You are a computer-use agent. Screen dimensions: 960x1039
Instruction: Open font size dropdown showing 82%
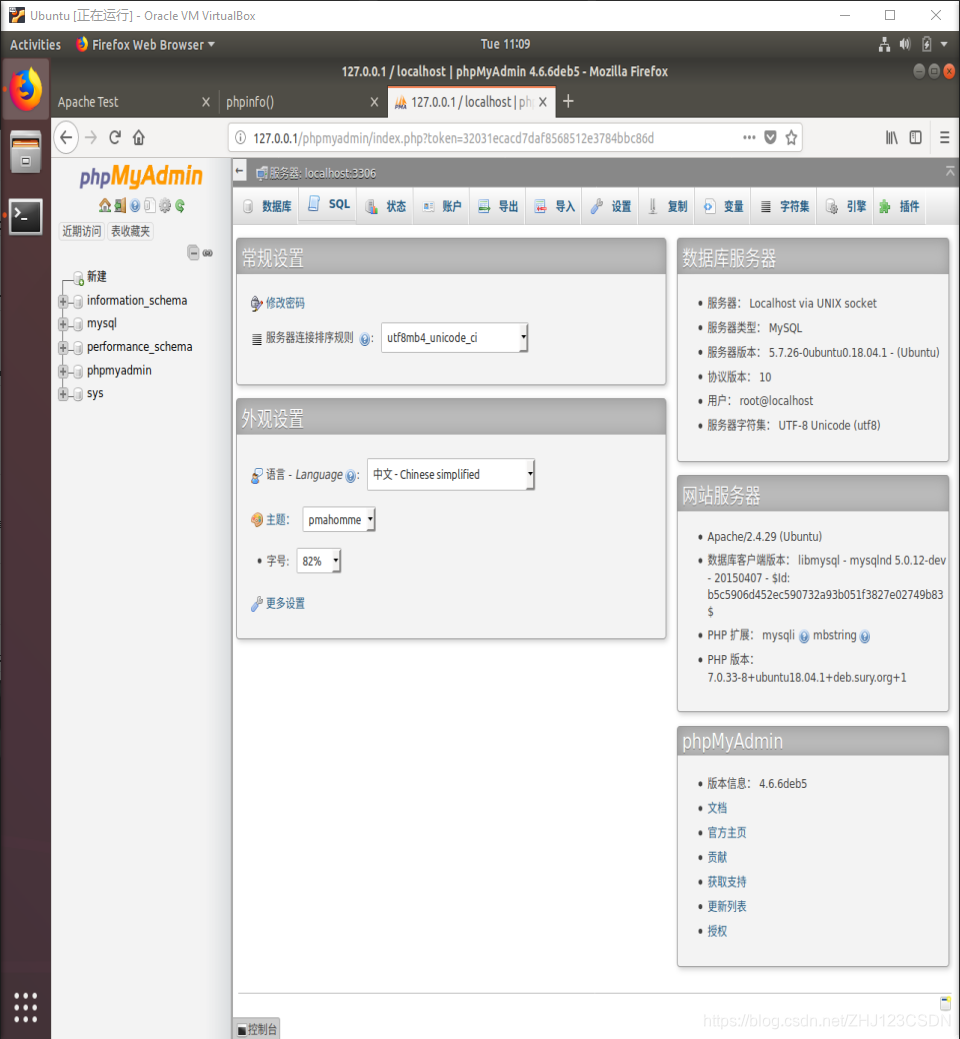click(319, 561)
